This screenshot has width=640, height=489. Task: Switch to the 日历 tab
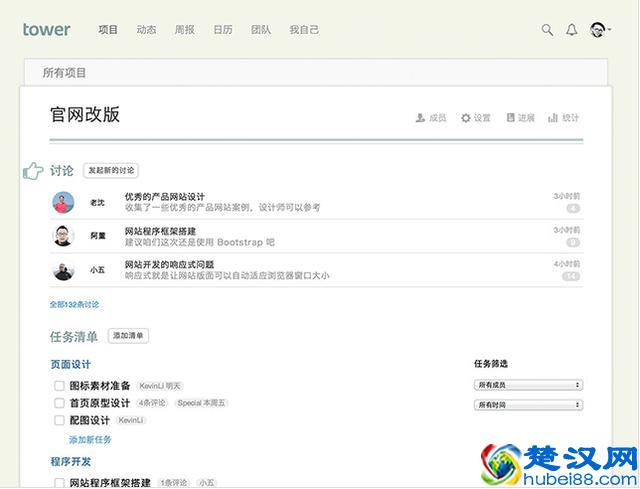point(223,30)
